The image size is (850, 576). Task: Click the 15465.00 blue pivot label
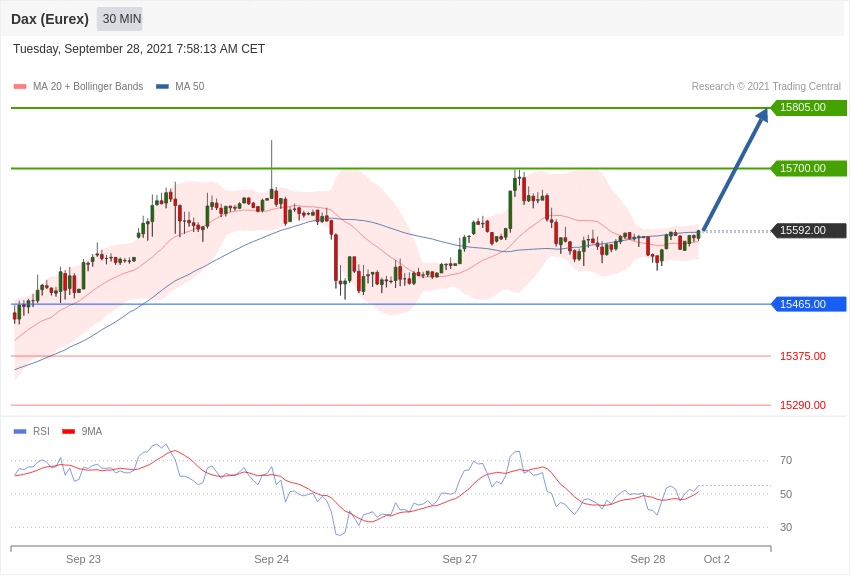(808, 304)
